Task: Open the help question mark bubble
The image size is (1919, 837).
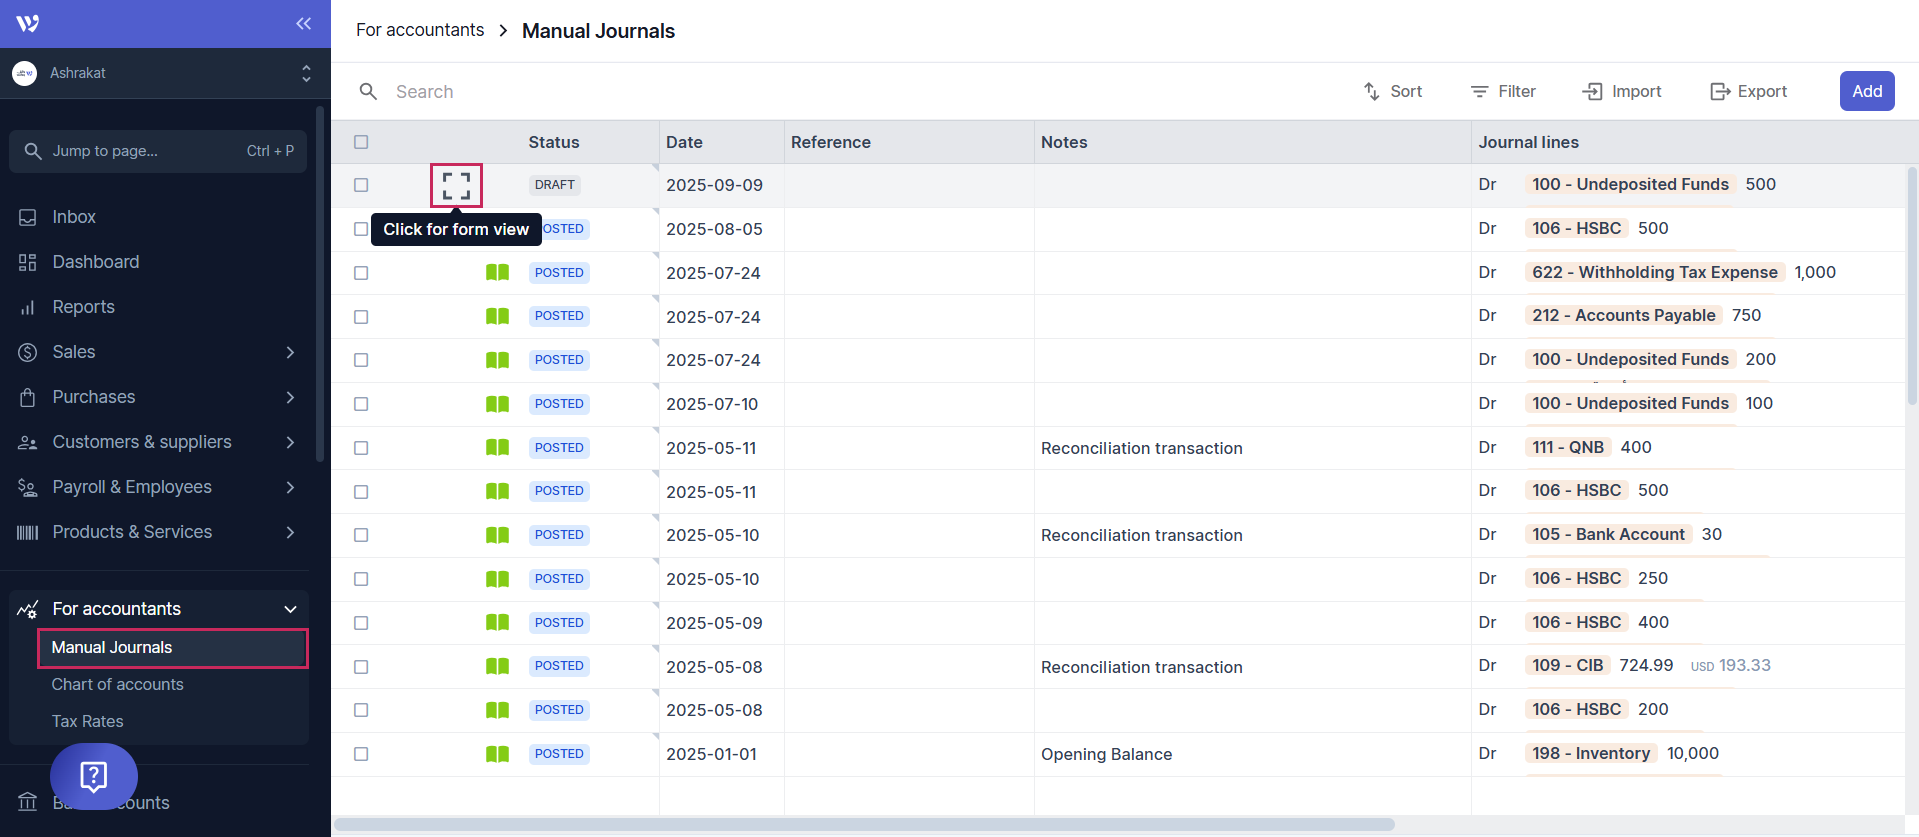Action: point(94,776)
